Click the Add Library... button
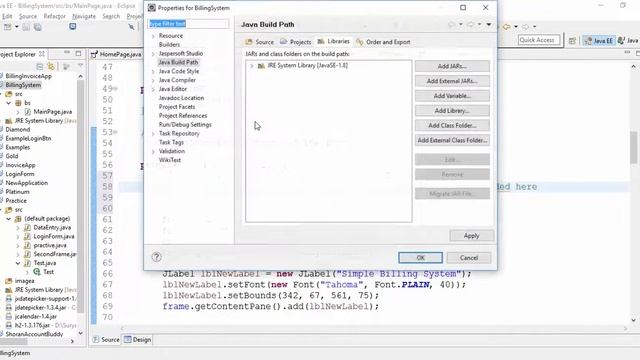640x360 pixels. 452,111
